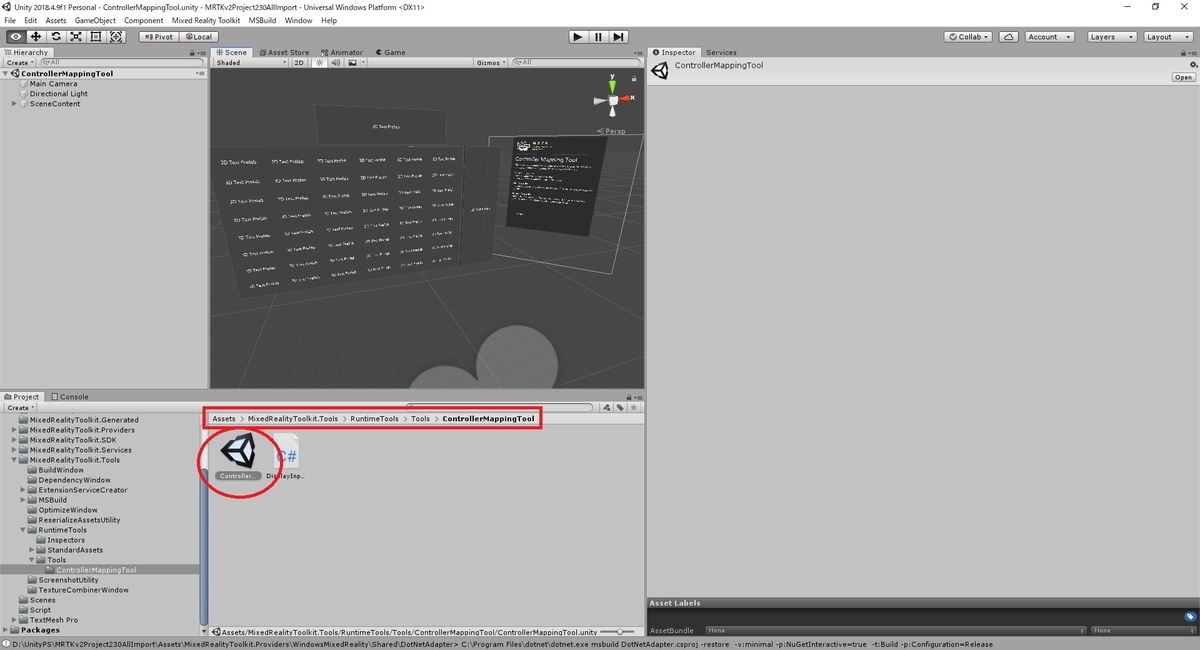Image resolution: width=1200 pixels, height=650 pixels.
Task: Collapse MixedRealityToolkit.Tools folder
Action: (14, 460)
